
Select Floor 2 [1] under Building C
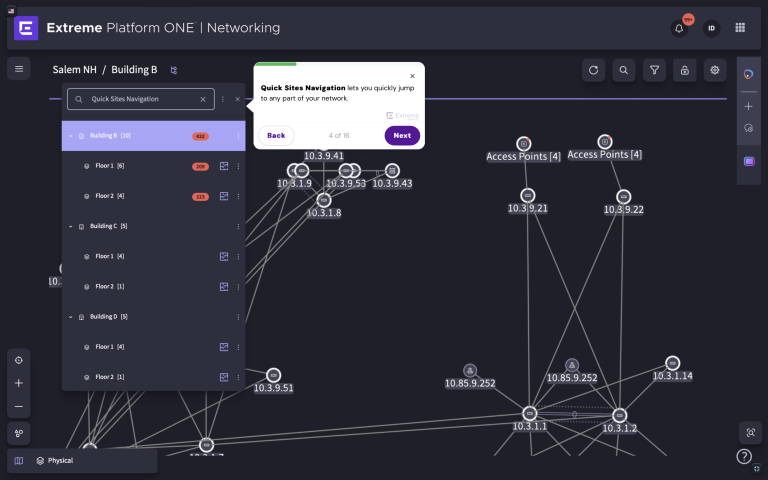(153, 287)
